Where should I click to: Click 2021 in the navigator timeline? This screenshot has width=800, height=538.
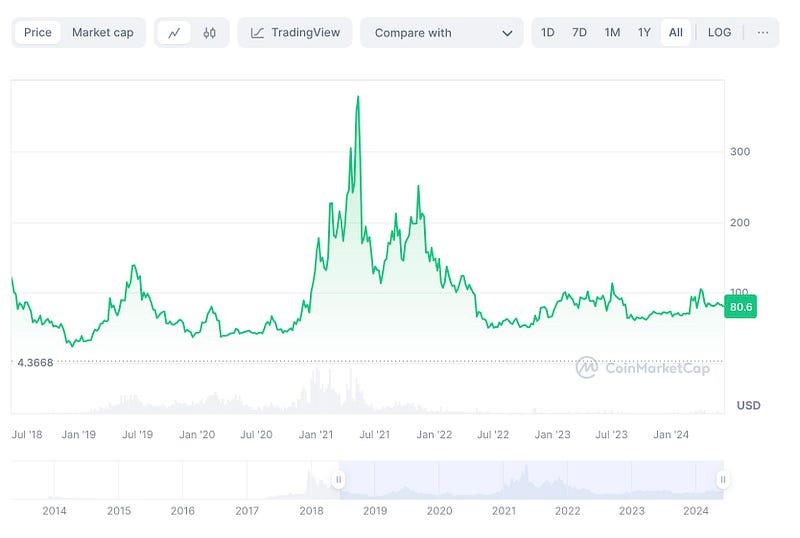504,510
